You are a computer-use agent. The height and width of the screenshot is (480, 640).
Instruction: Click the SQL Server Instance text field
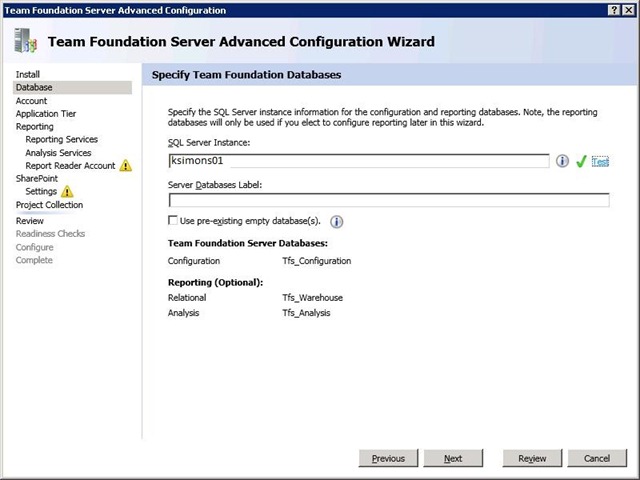pos(359,161)
